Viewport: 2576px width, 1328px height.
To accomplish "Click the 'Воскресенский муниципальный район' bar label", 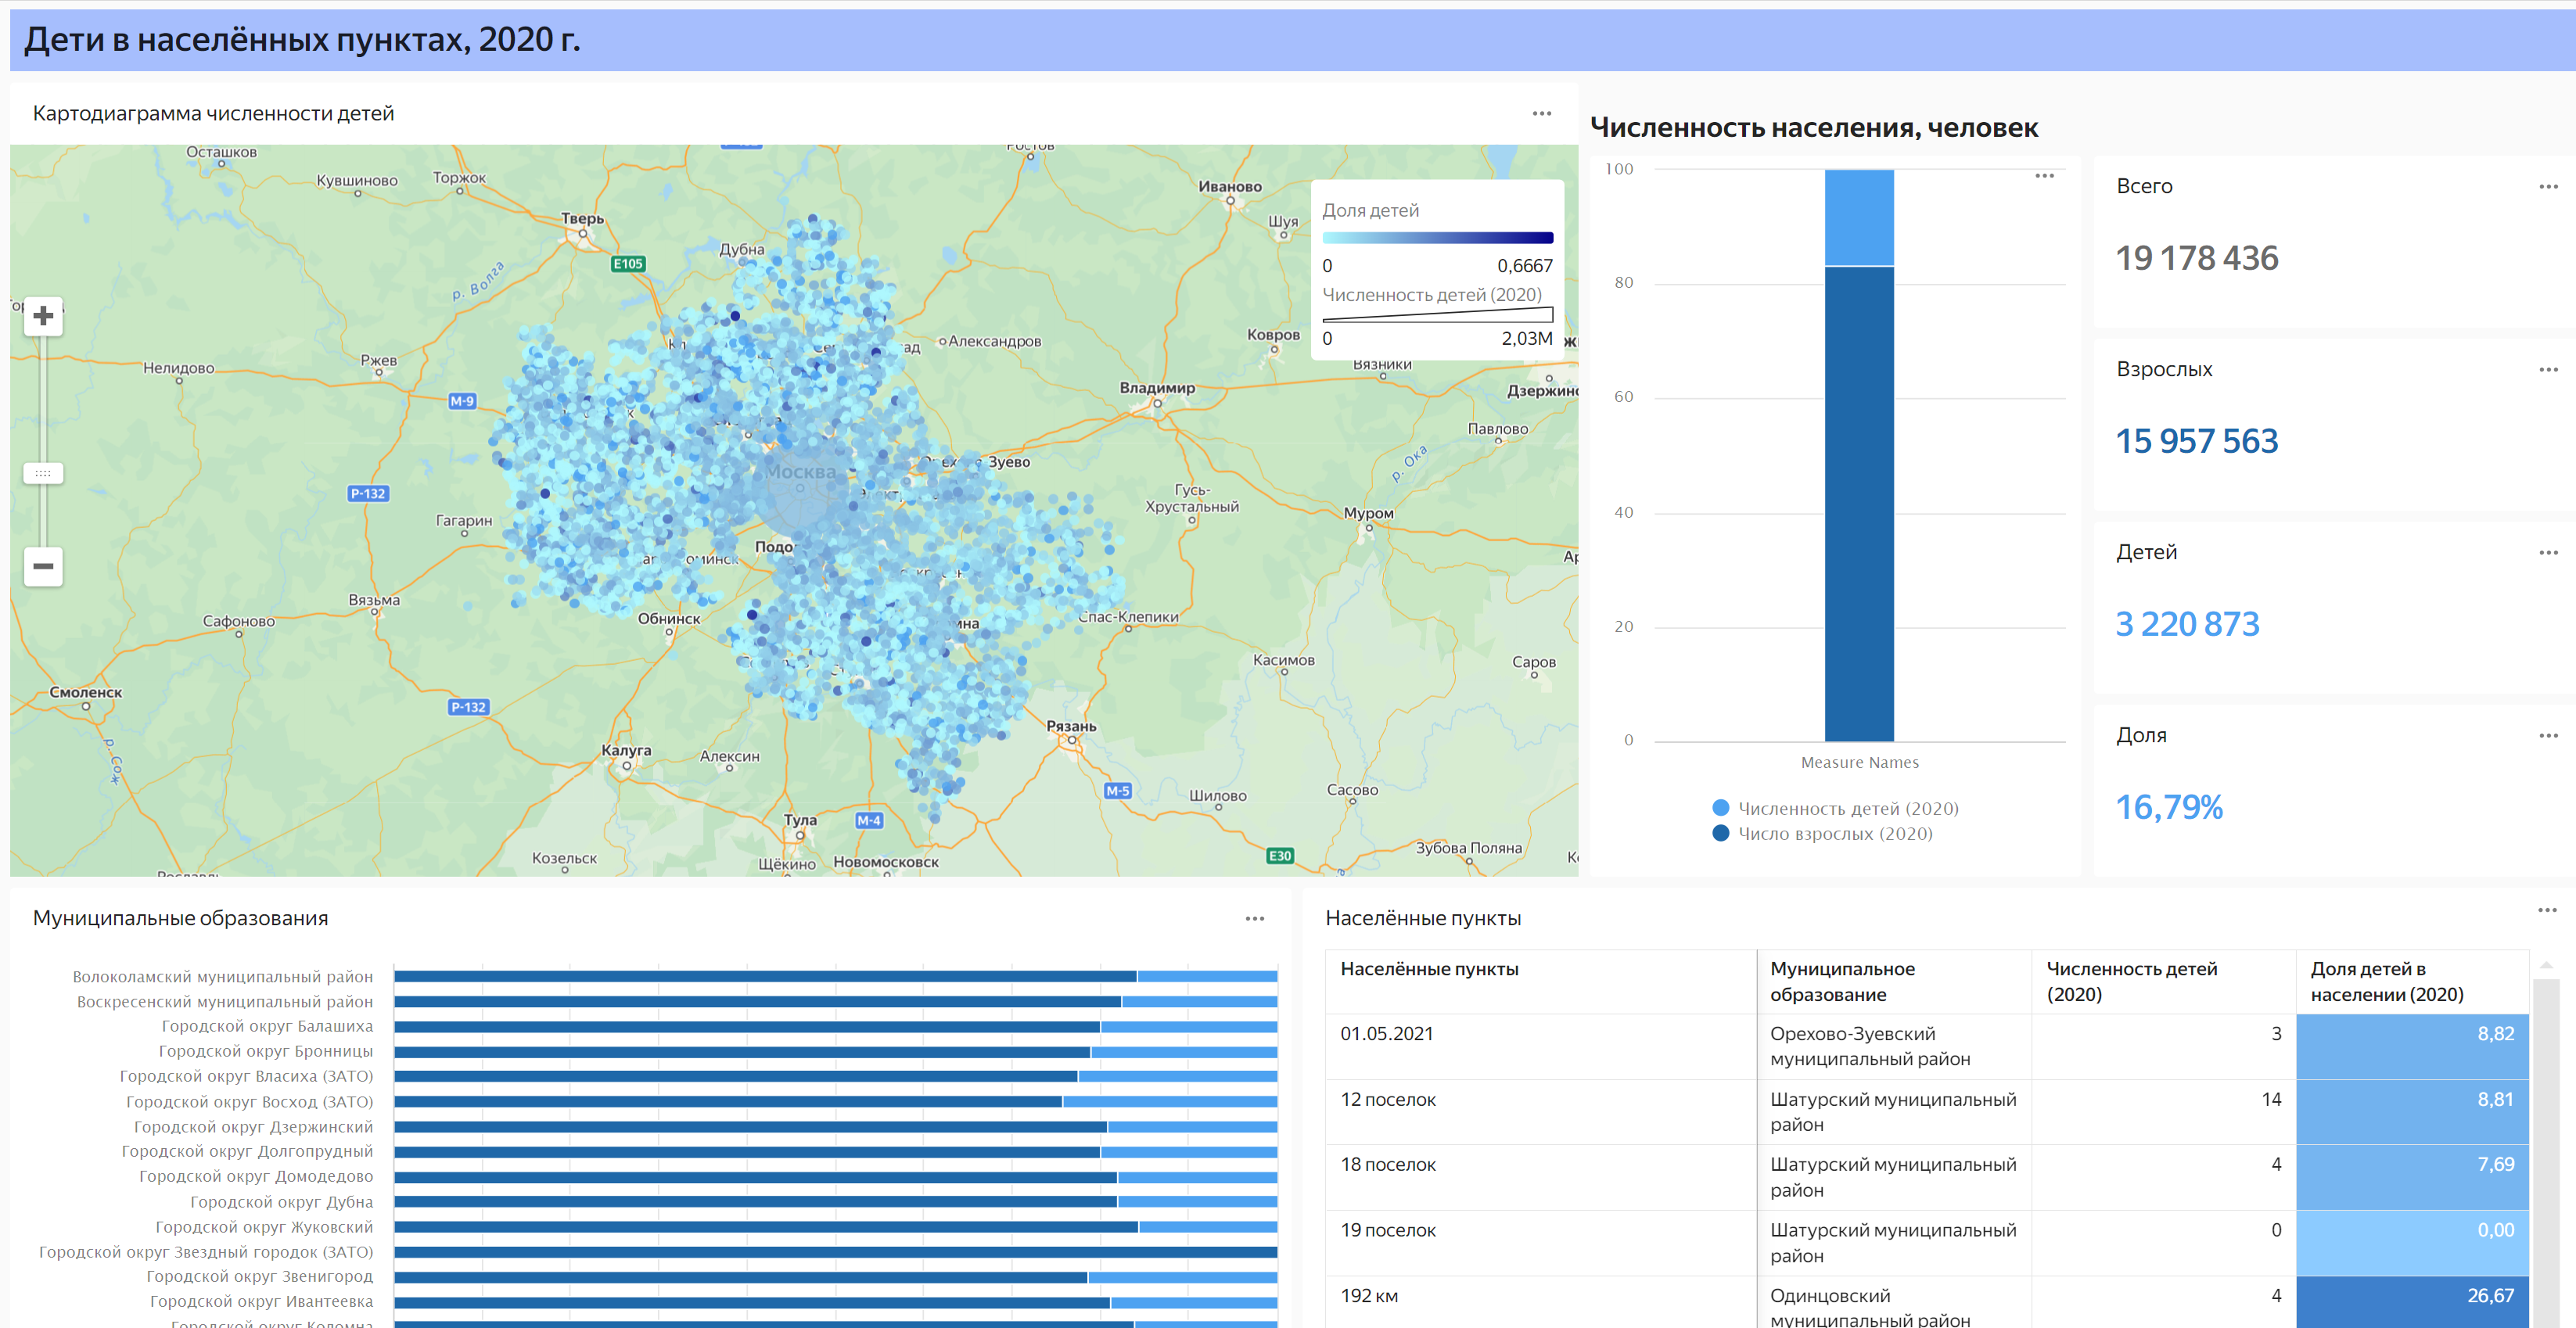I will coord(225,1001).
